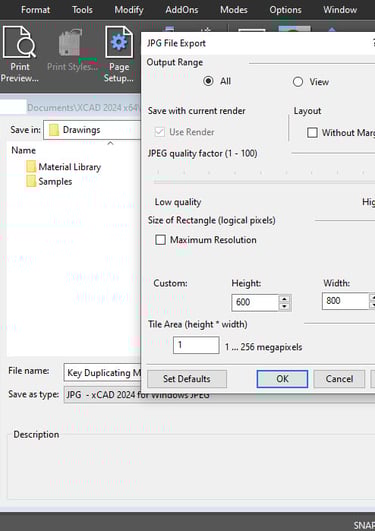This screenshot has width=375, height=531.
Task: Open the Modes menu
Action: [234, 10]
